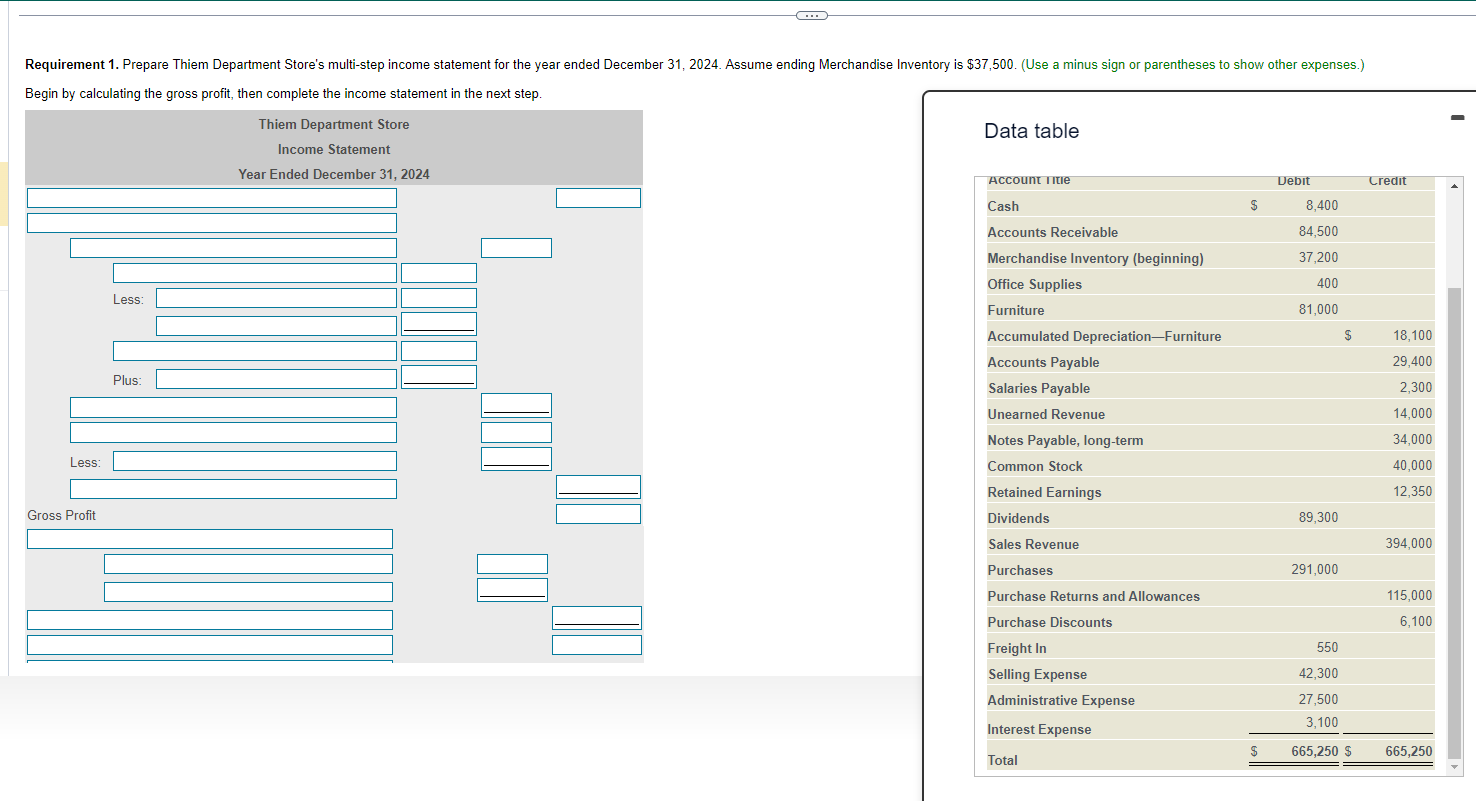The width and height of the screenshot is (1476, 801).
Task: Open the first dropdown beside the Less label
Action: point(276,299)
